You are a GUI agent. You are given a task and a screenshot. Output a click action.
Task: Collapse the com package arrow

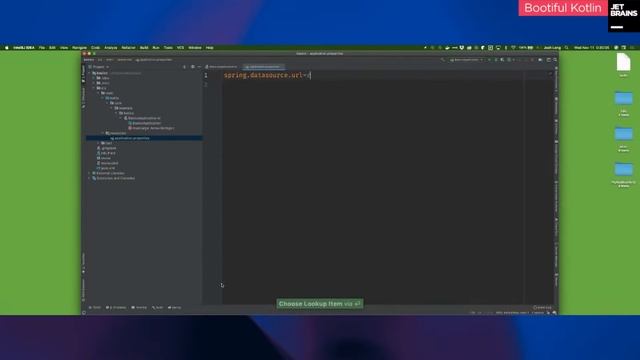coord(107,103)
